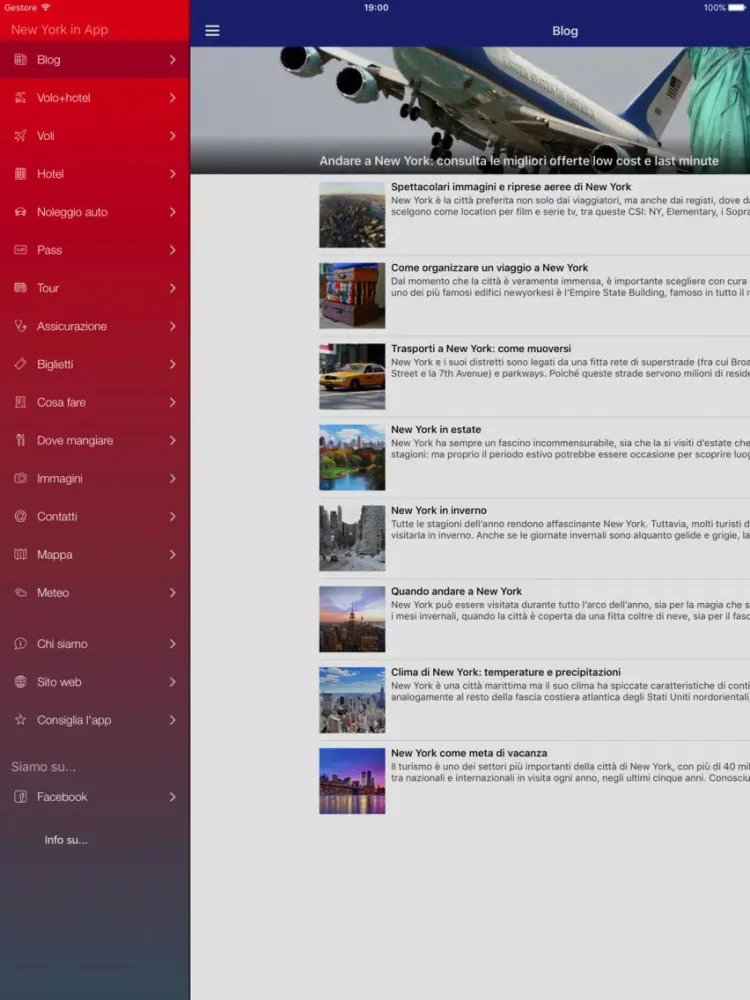Click the yellow taxi thumbnail
750x1000 pixels.
click(x=352, y=376)
